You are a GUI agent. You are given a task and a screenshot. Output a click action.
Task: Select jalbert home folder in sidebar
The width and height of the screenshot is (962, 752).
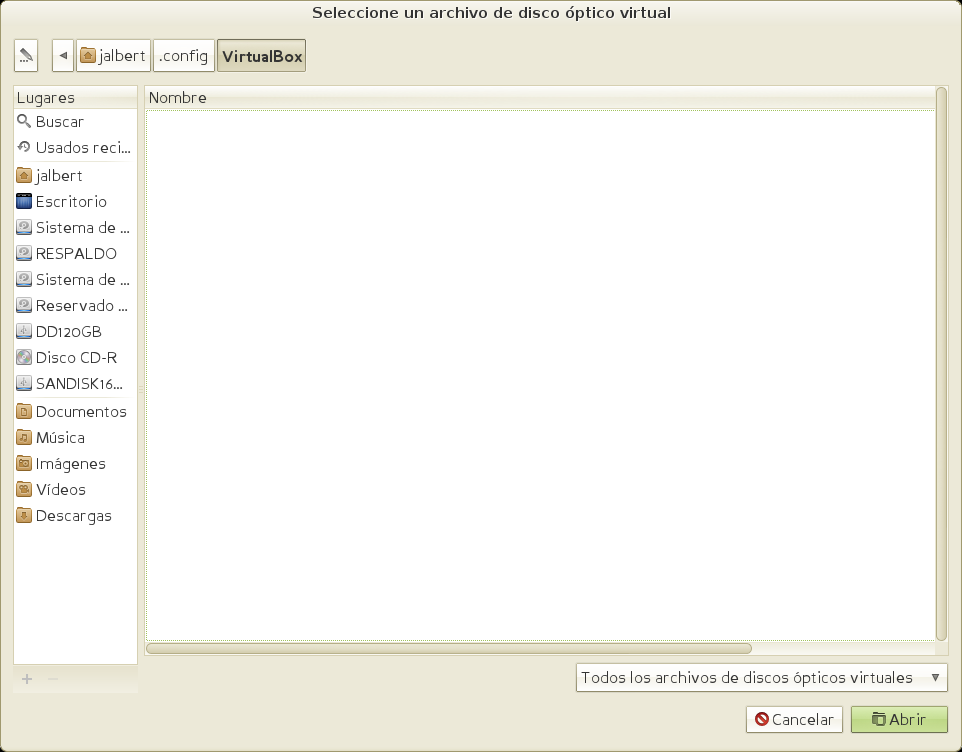[x=59, y=176]
